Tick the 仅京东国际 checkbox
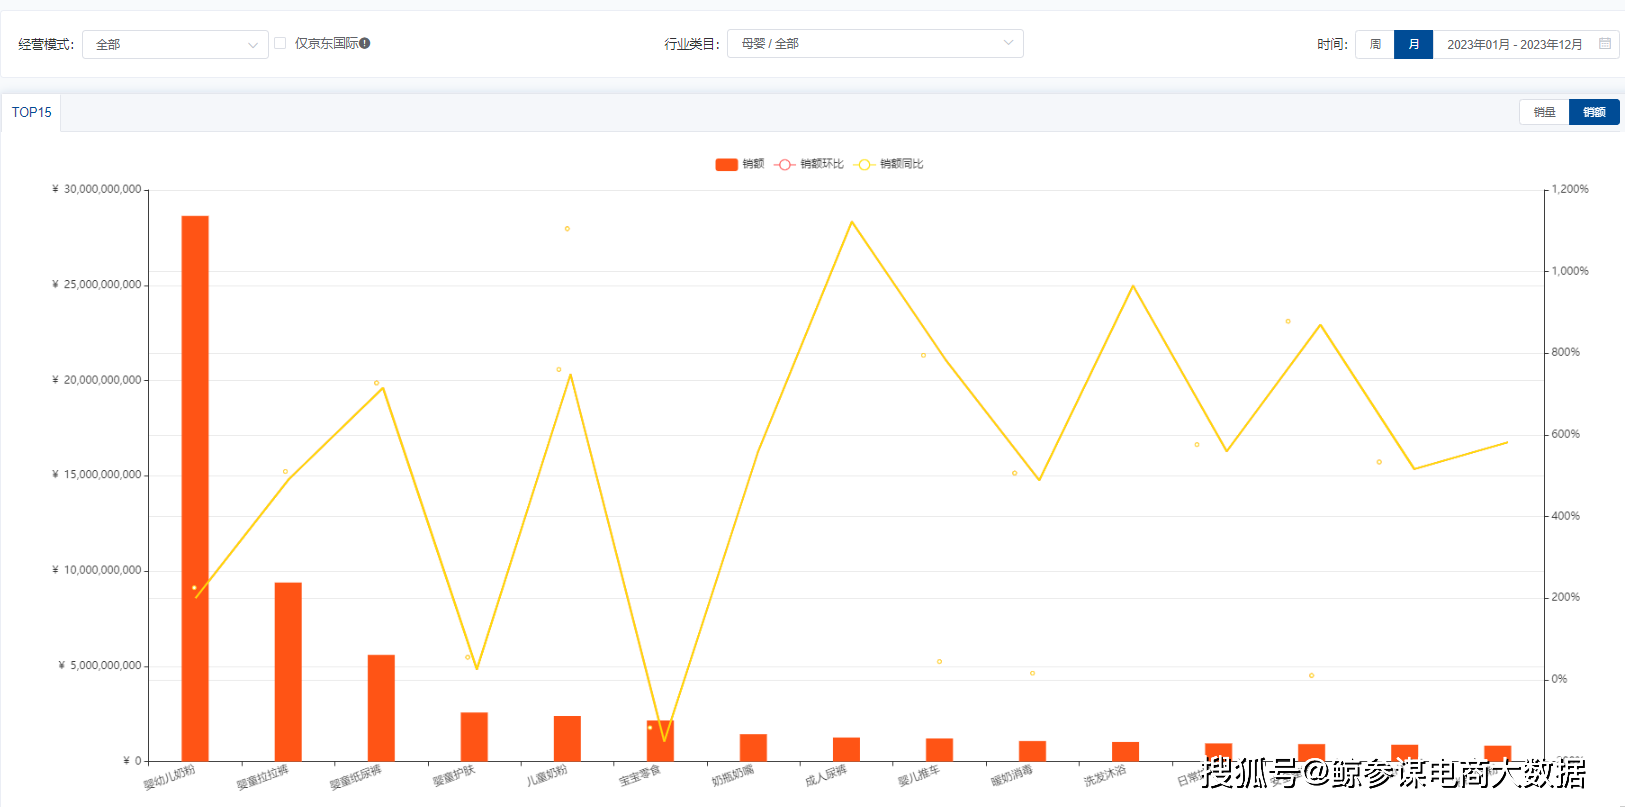Viewport: 1625px width, 807px height. (x=280, y=43)
